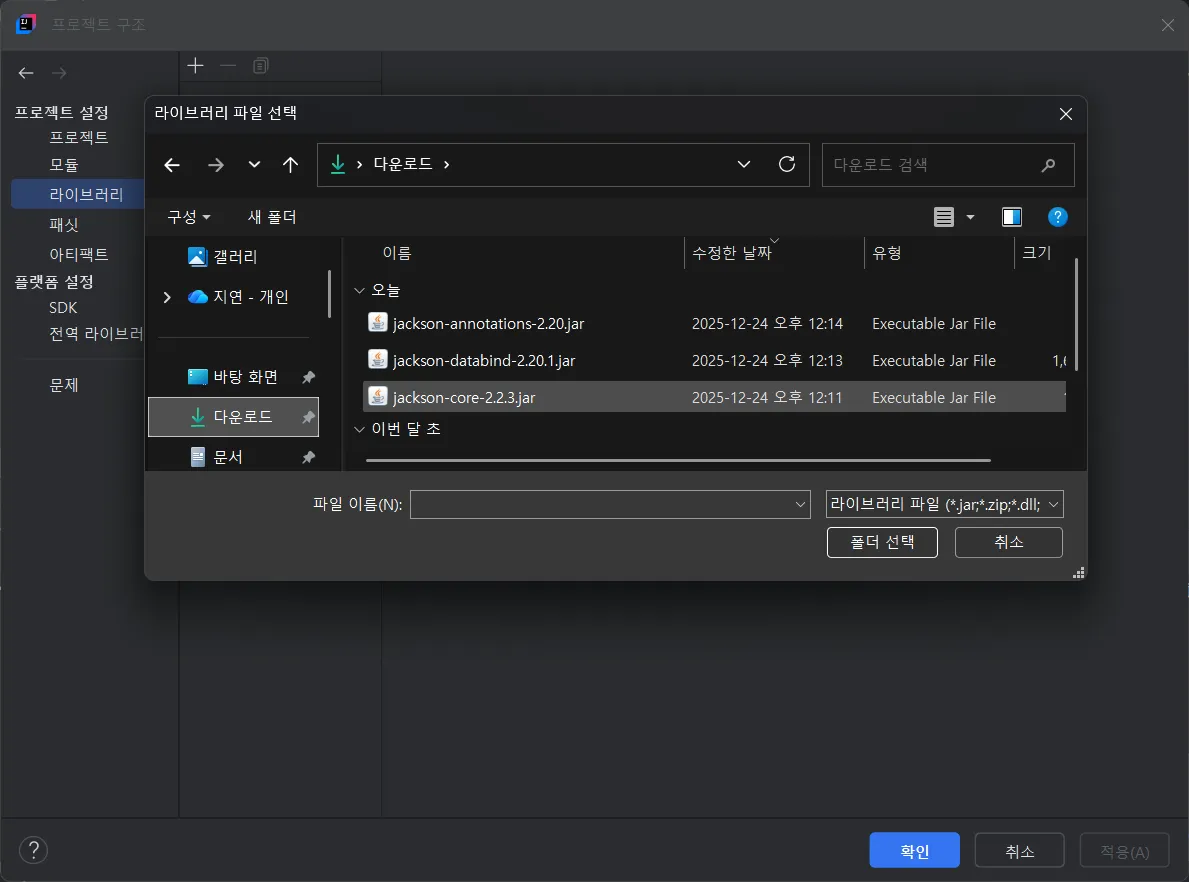Click the navigation pane scrollbar

pyautogui.click(x=329, y=294)
